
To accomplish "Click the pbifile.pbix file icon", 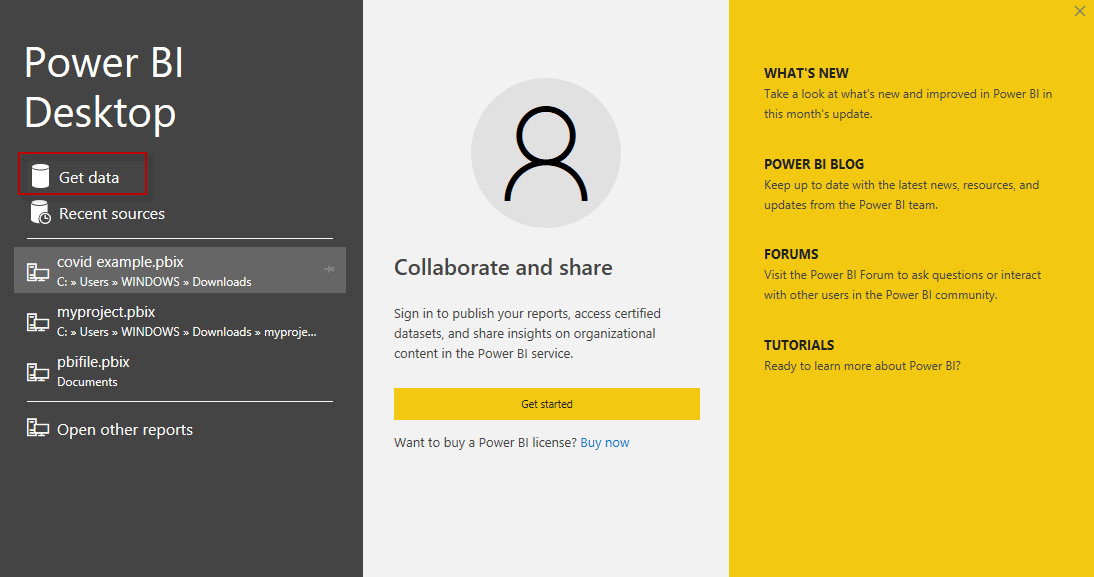I will [x=38, y=371].
